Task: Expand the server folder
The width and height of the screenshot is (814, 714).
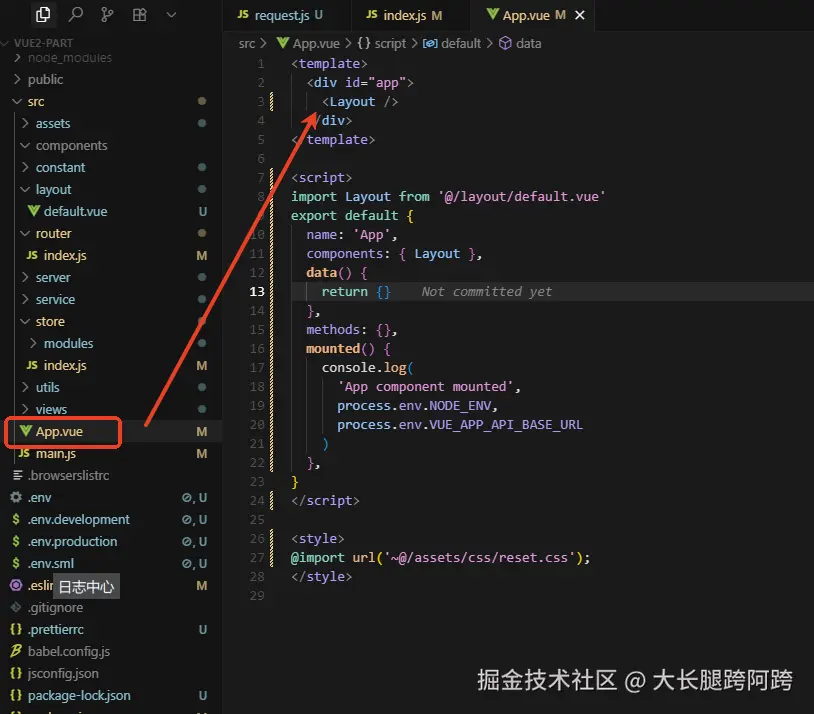Action: tap(53, 277)
